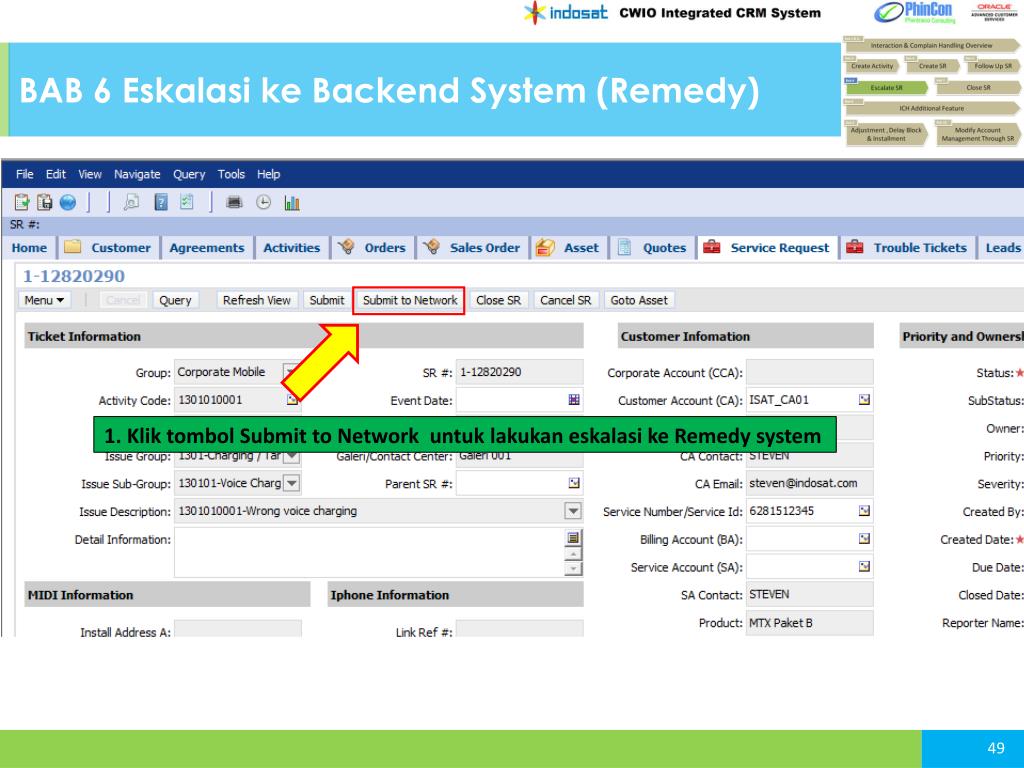This screenshot has width=1024, height=768.
Task: Click the bar chart toolbar icon
Action: pyautogui.click(x=292, y=203)
